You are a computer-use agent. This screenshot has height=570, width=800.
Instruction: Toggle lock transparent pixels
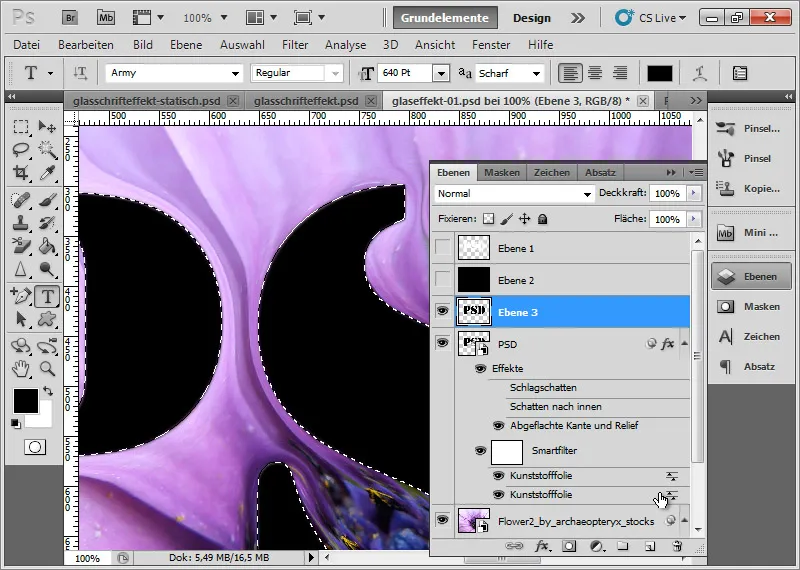(x=489, y=219)
